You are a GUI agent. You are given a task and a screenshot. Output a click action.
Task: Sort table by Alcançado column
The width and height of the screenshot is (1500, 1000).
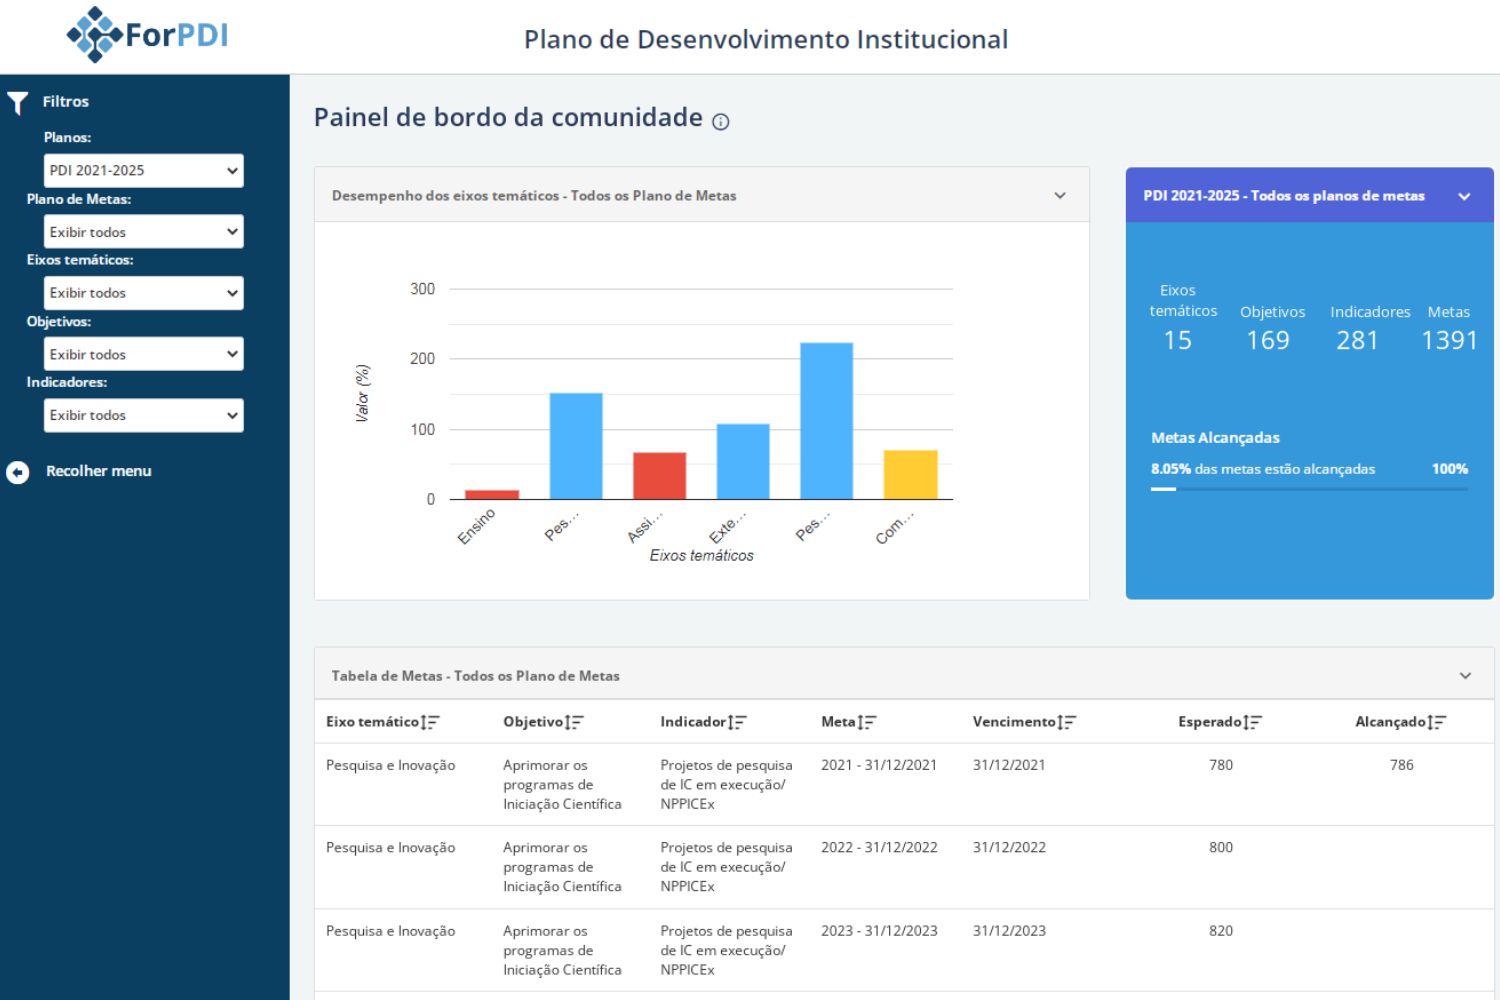(x=1437, y=721)
